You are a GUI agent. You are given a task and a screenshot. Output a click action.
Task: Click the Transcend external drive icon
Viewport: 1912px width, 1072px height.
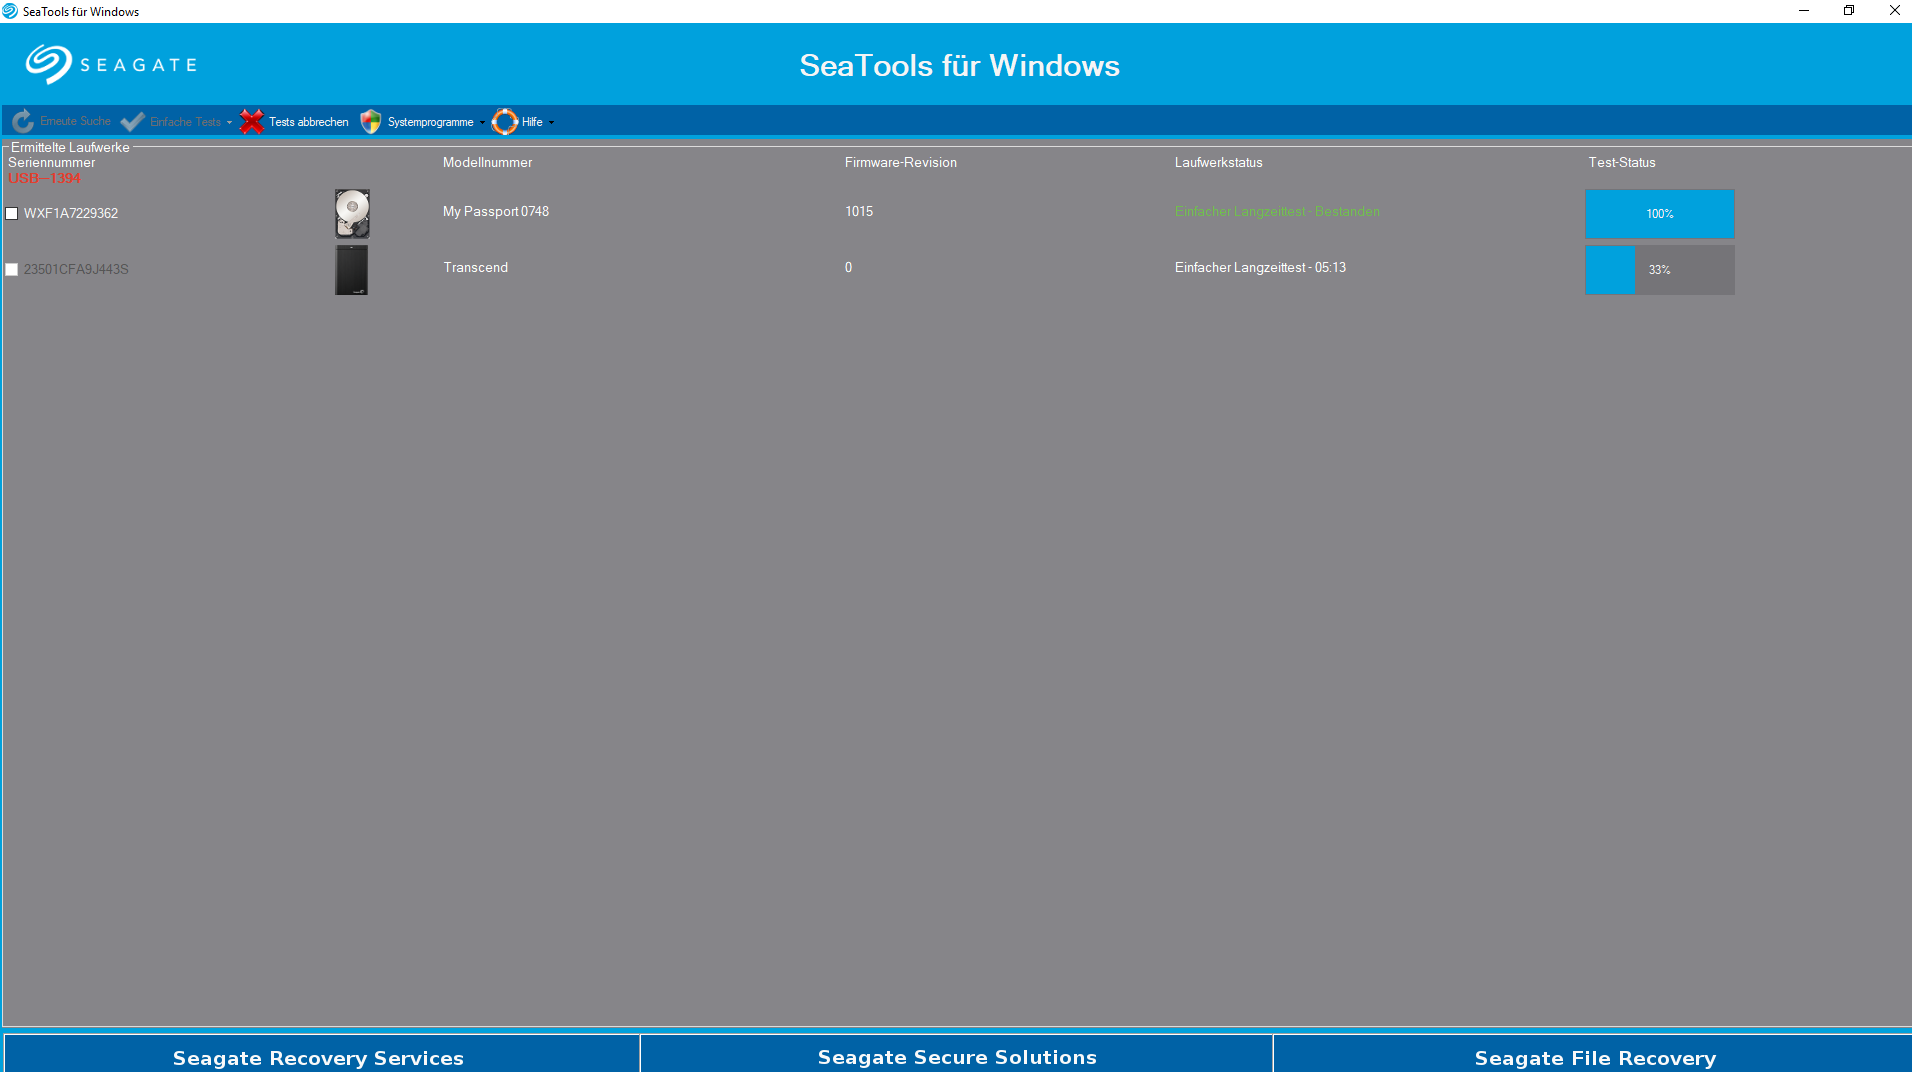(351, 270)
